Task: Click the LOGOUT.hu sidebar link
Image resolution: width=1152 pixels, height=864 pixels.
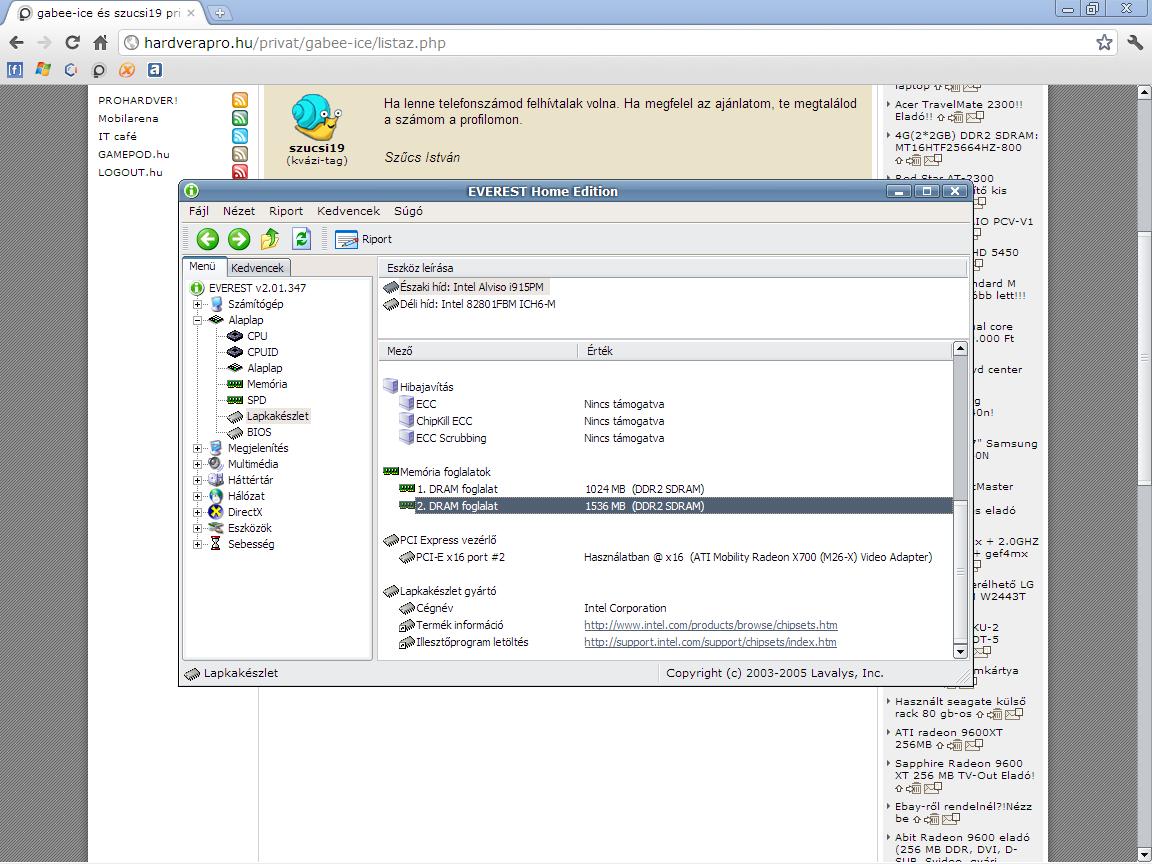Action: (130, 173)
